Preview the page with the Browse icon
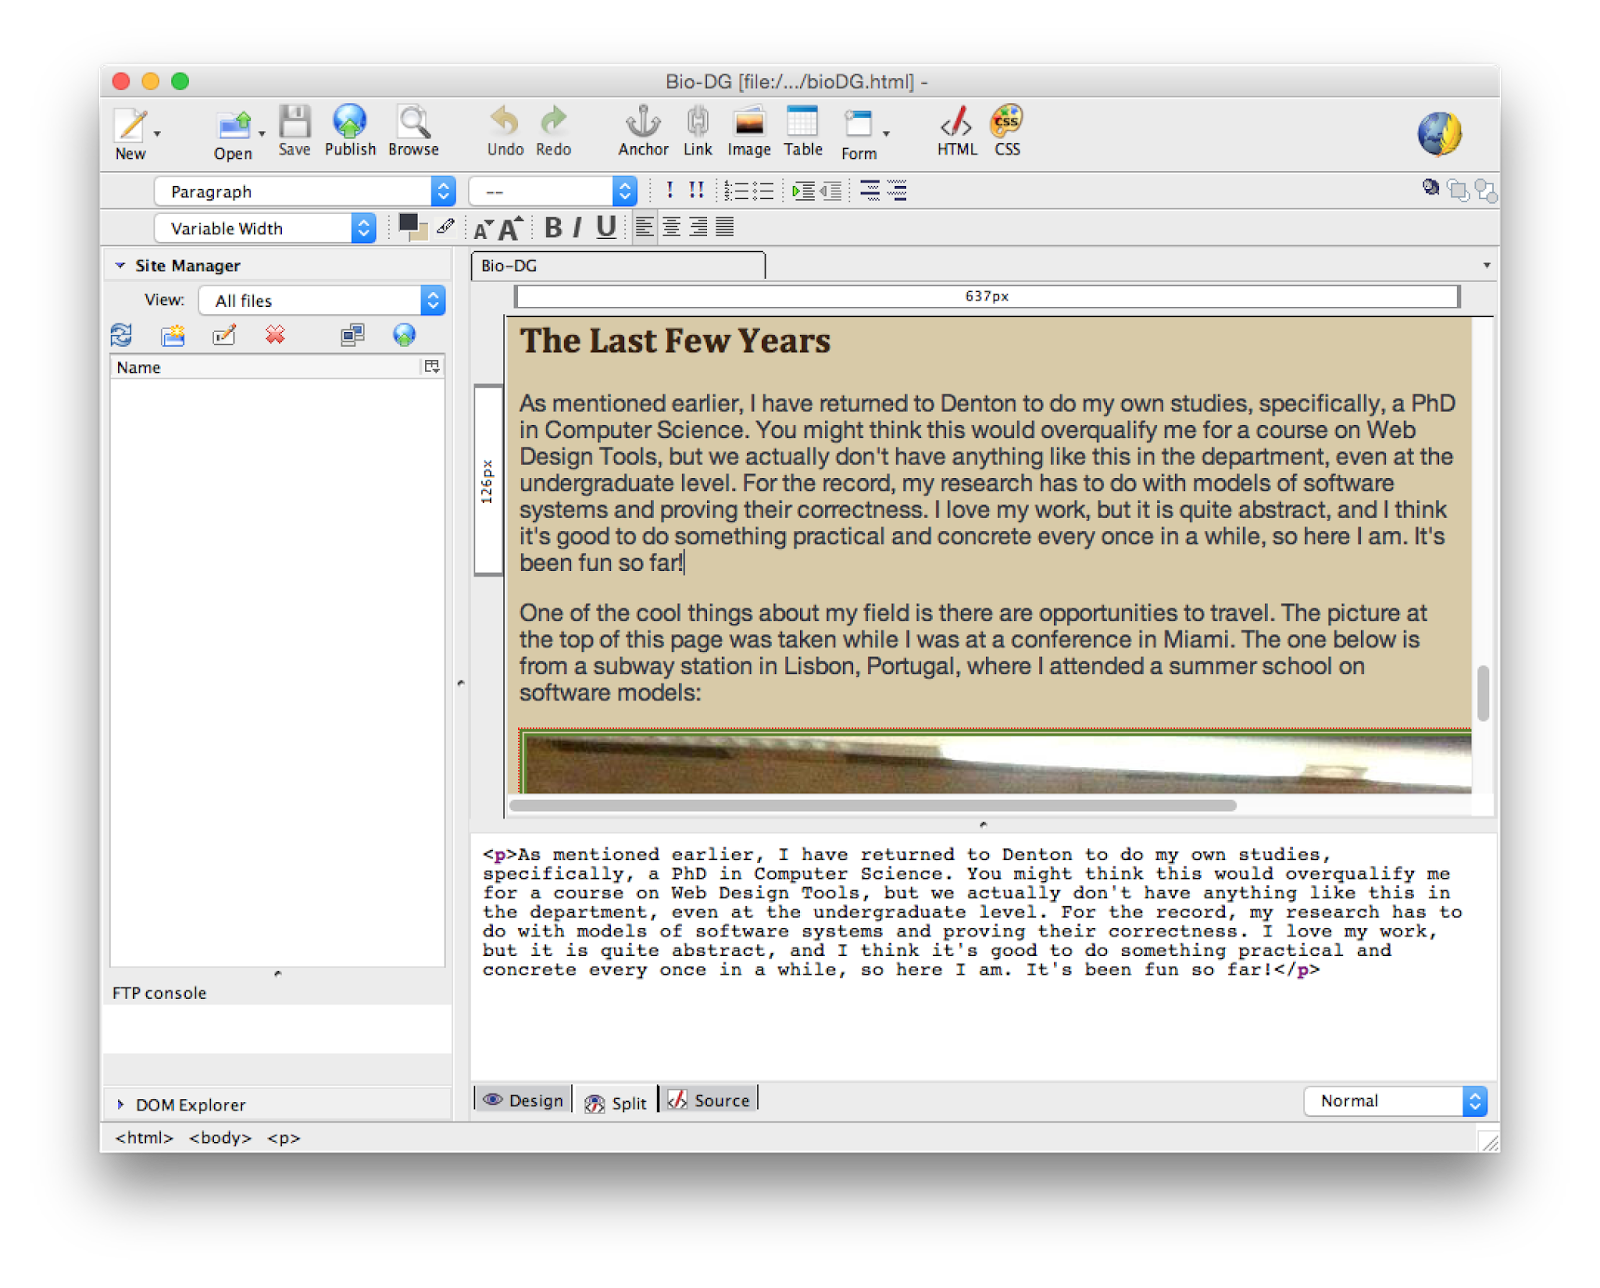The image size is (1600, 1288). tap(413, 132)
